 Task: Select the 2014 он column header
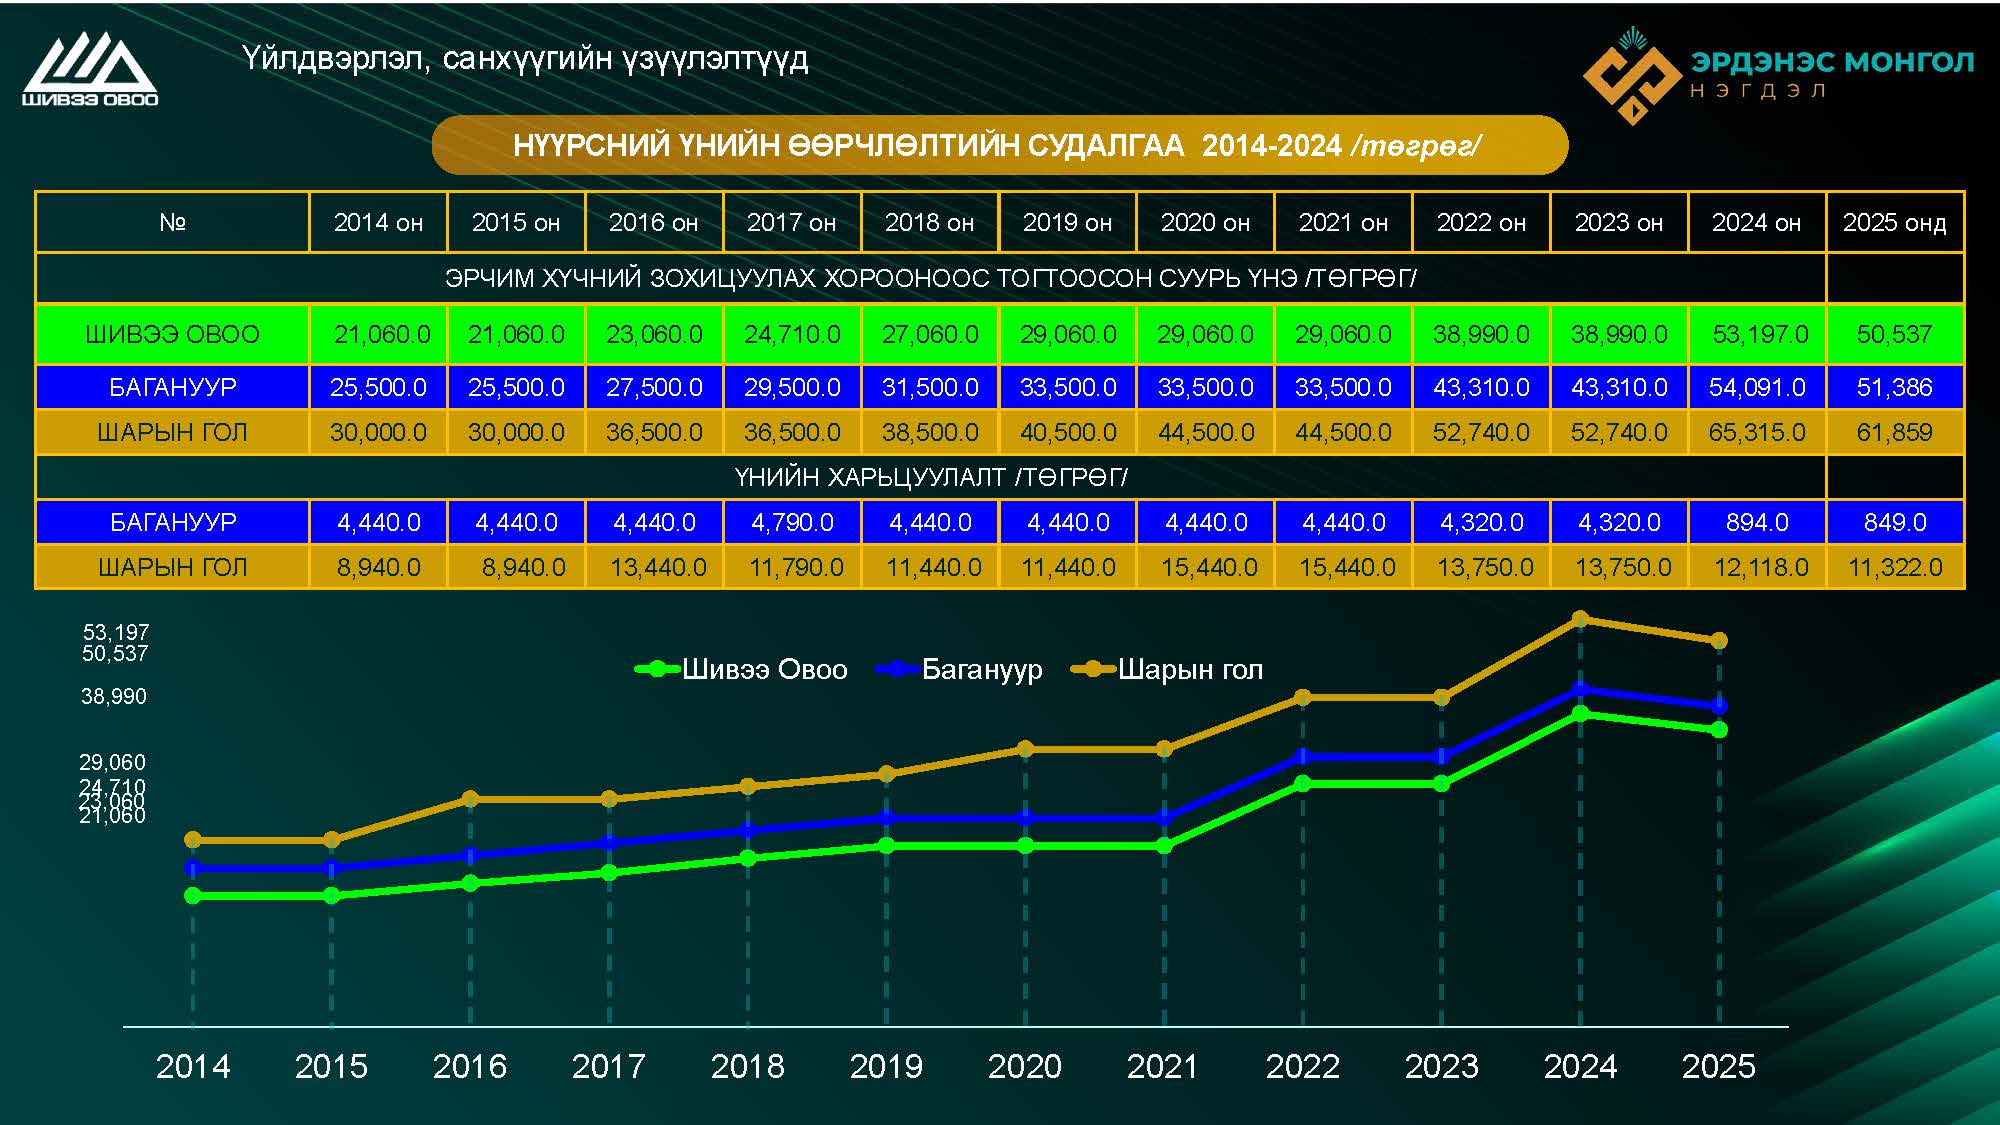tap(378, 222)
